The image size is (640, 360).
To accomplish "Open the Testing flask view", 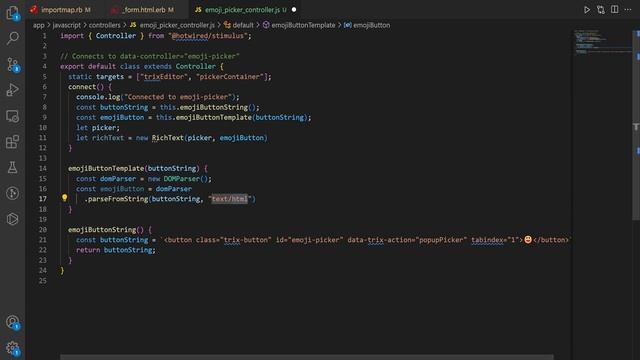I will (13, 167).
